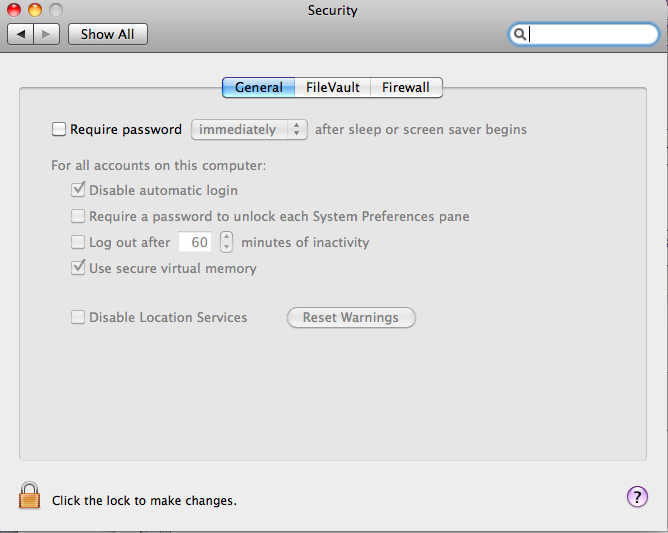Check Disable Location Services option

click(78, 317)
